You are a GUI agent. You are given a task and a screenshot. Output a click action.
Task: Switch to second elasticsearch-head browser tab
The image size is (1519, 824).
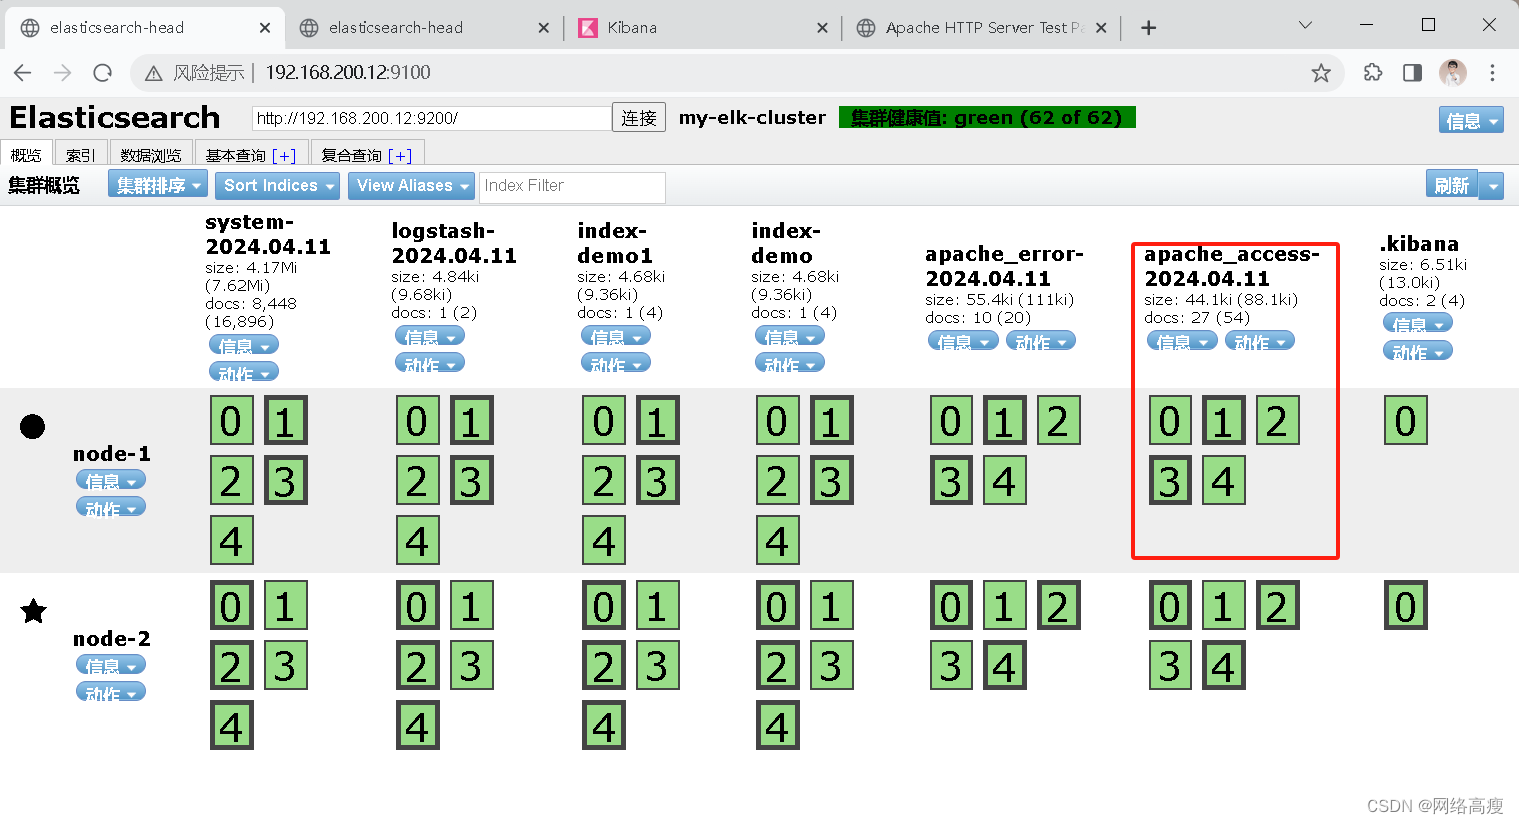pyautogui.click(x=423, y=28)
